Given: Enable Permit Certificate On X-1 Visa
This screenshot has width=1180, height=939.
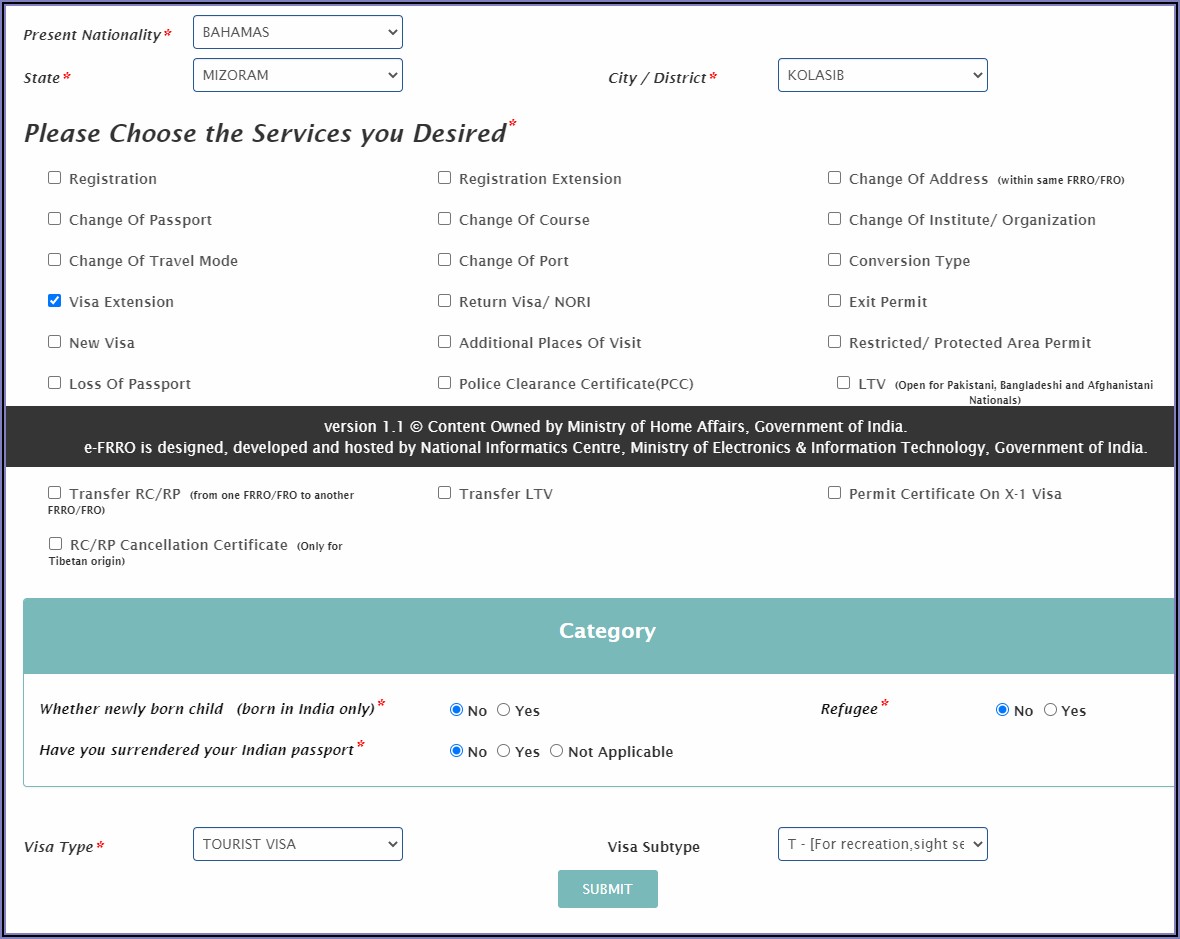Looking at the screenshot, I should coord(834,493).
